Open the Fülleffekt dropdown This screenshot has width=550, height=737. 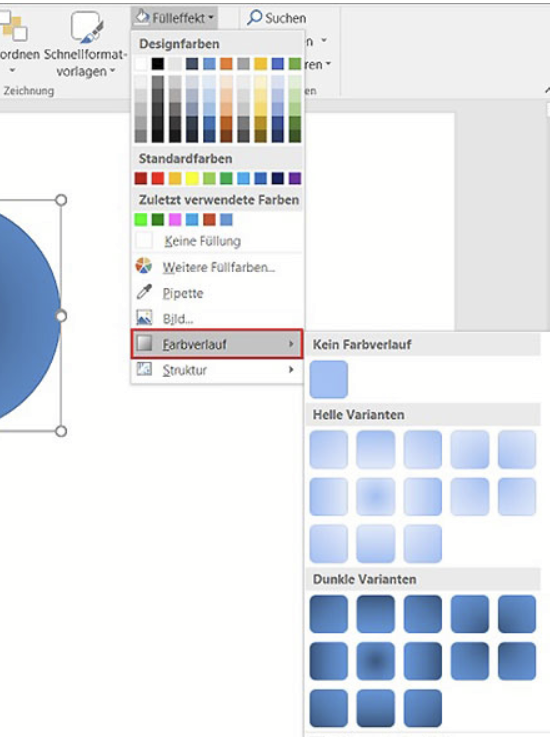(x=174, y=18)
